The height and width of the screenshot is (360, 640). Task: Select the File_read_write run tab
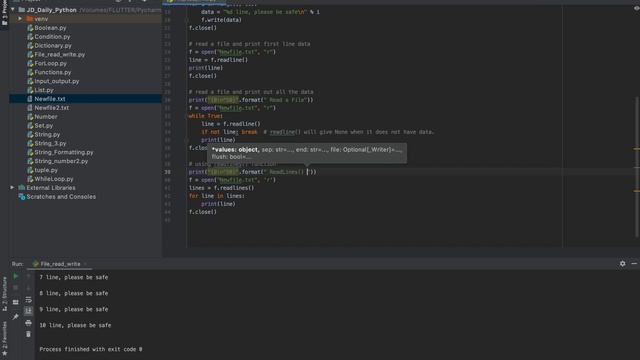click(x=60, y=264)
